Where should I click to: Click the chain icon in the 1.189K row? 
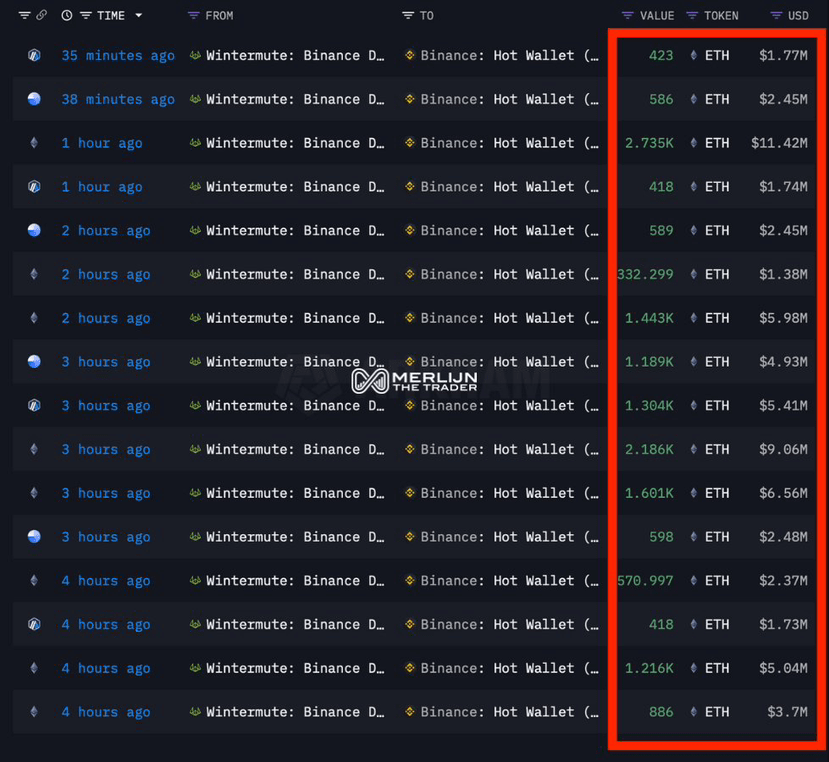[x=34, y=362]
